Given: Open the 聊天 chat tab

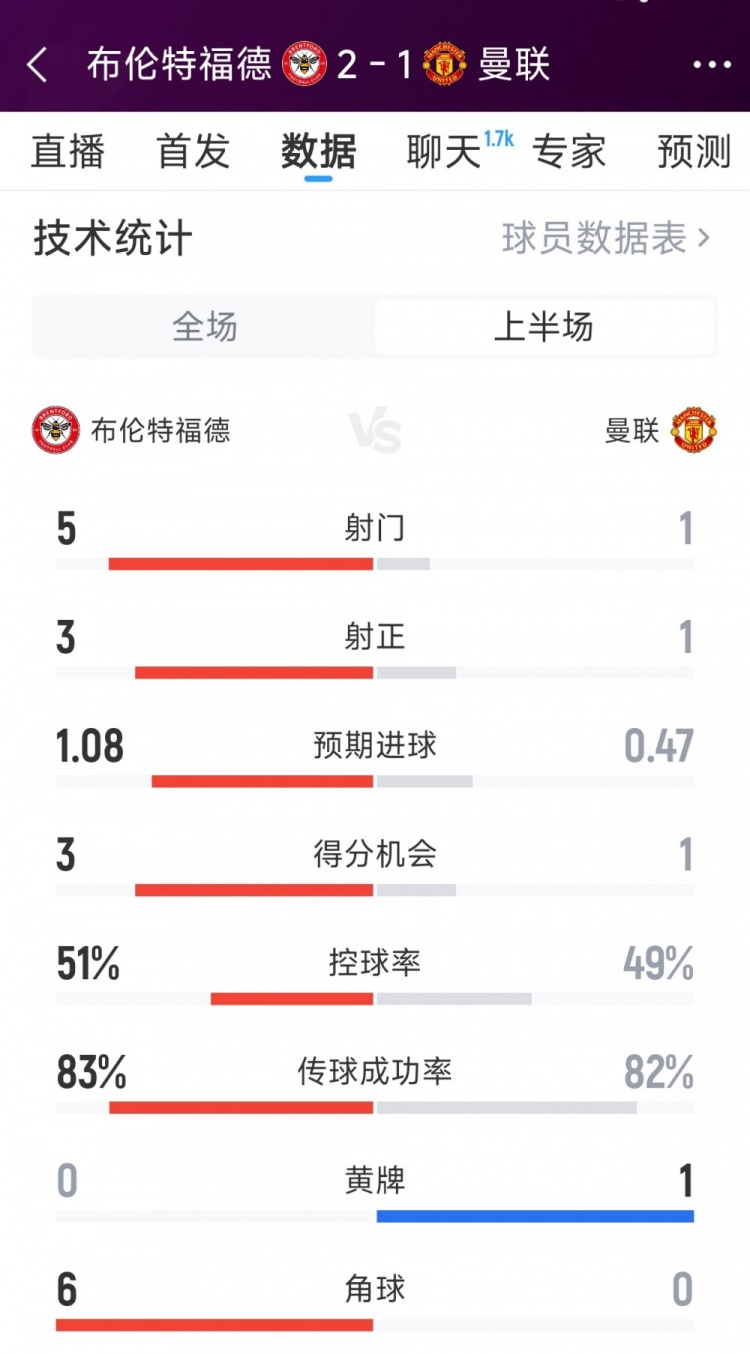Looking at the screenshot, I should (445, 152).
